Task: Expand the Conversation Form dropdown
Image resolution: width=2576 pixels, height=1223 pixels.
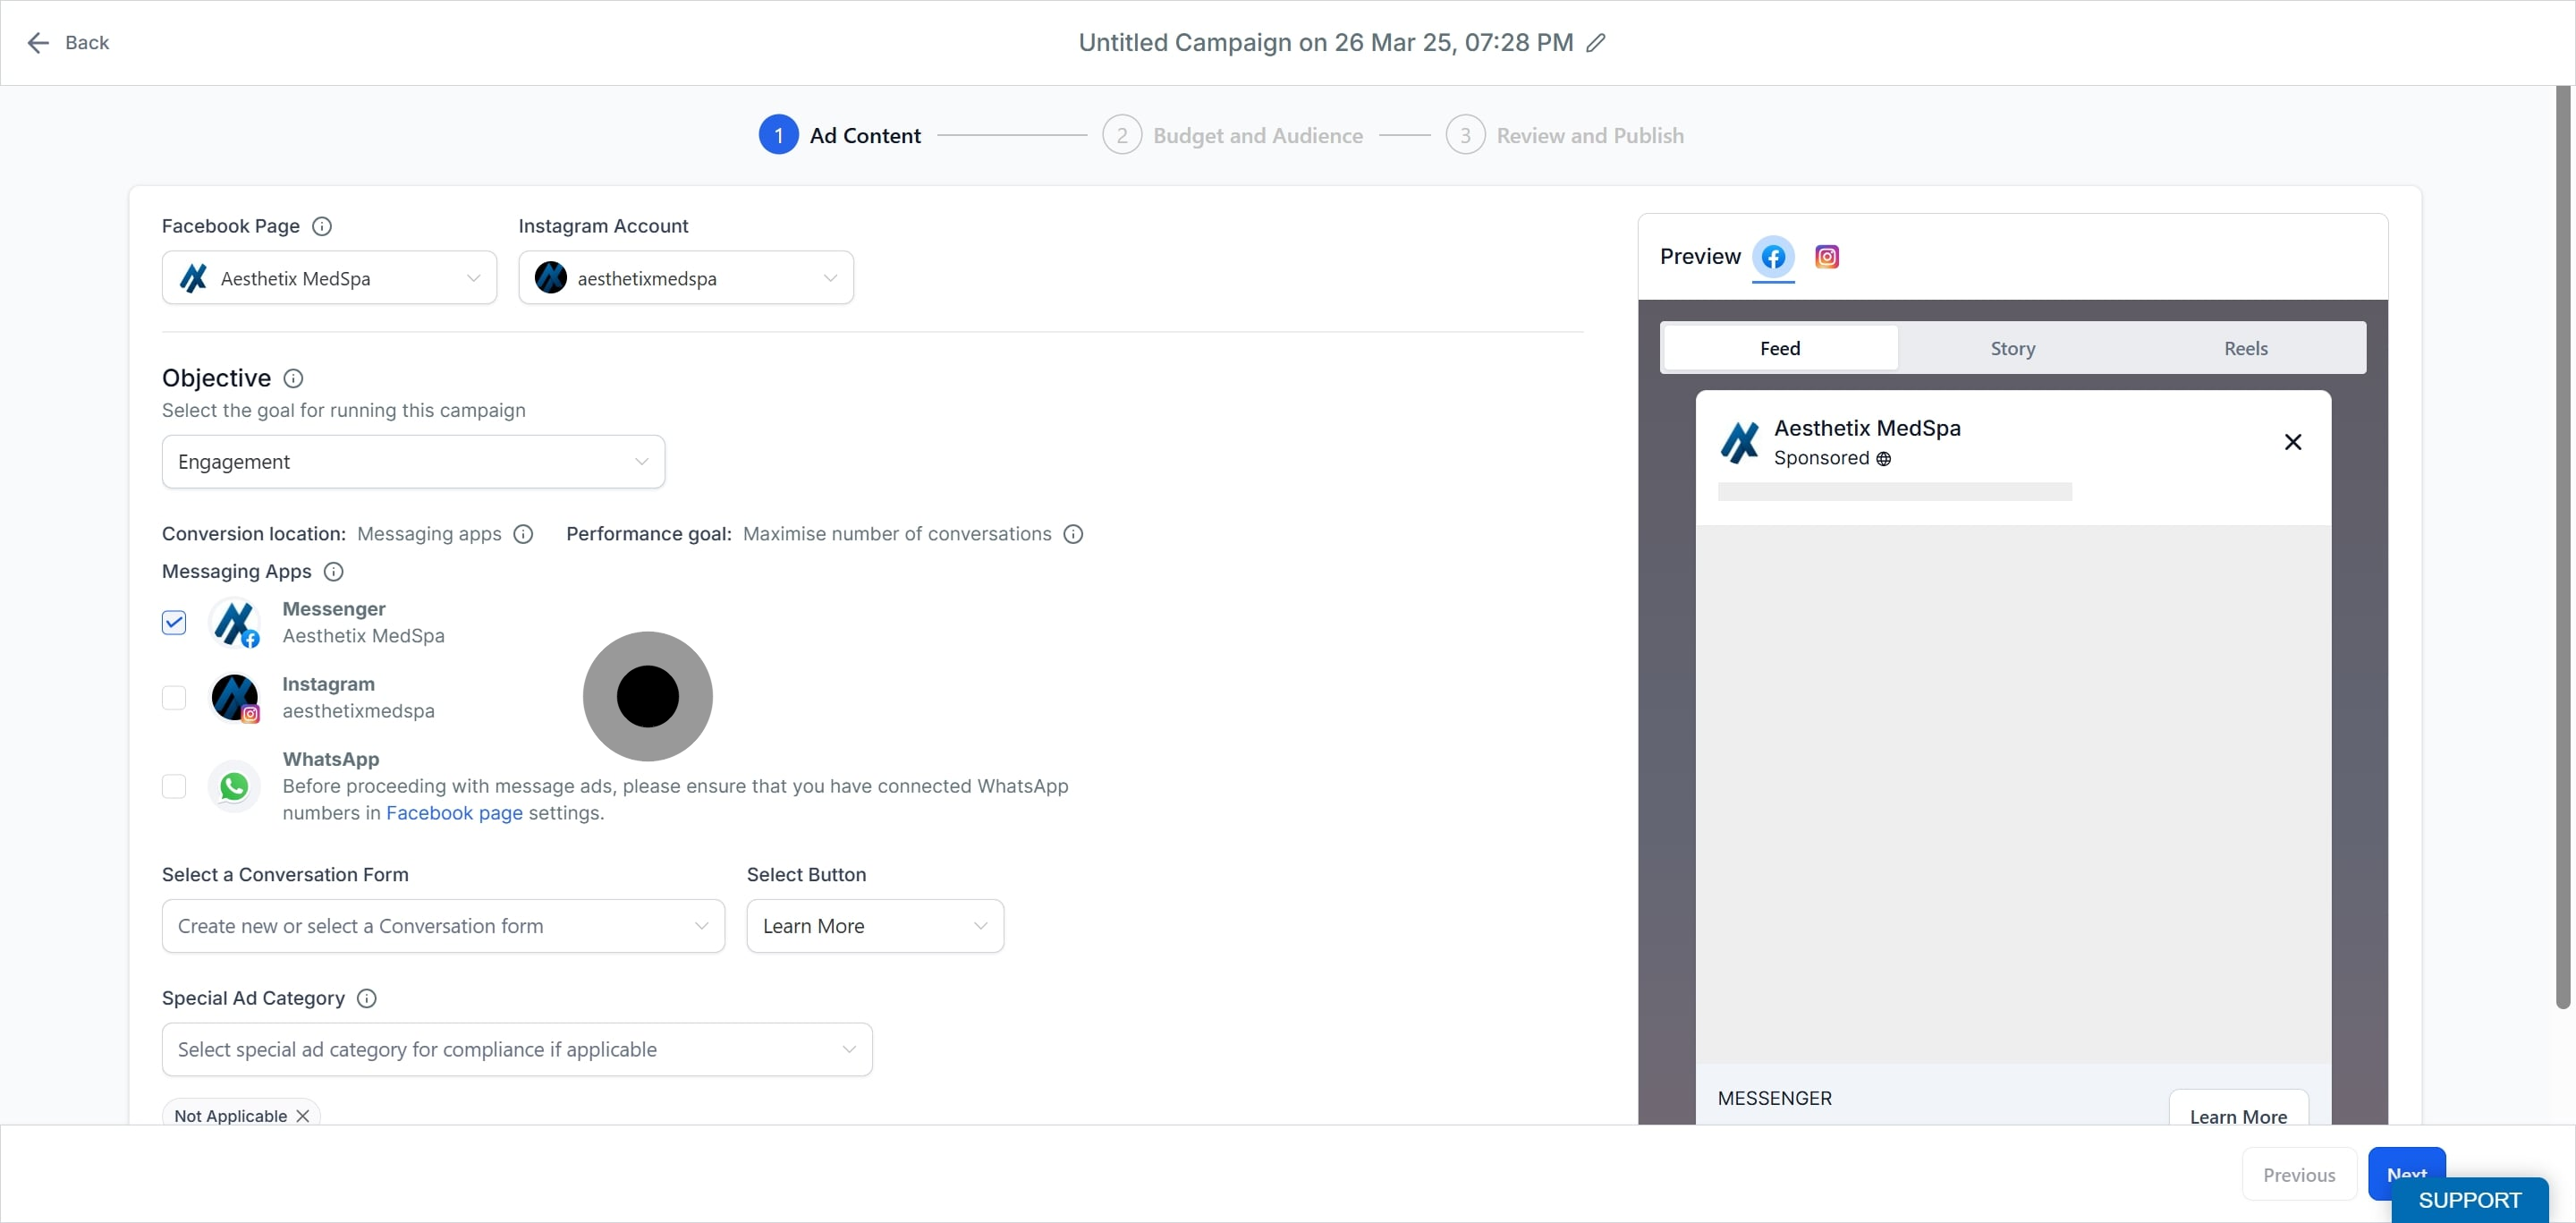Action: click(443, 926)
